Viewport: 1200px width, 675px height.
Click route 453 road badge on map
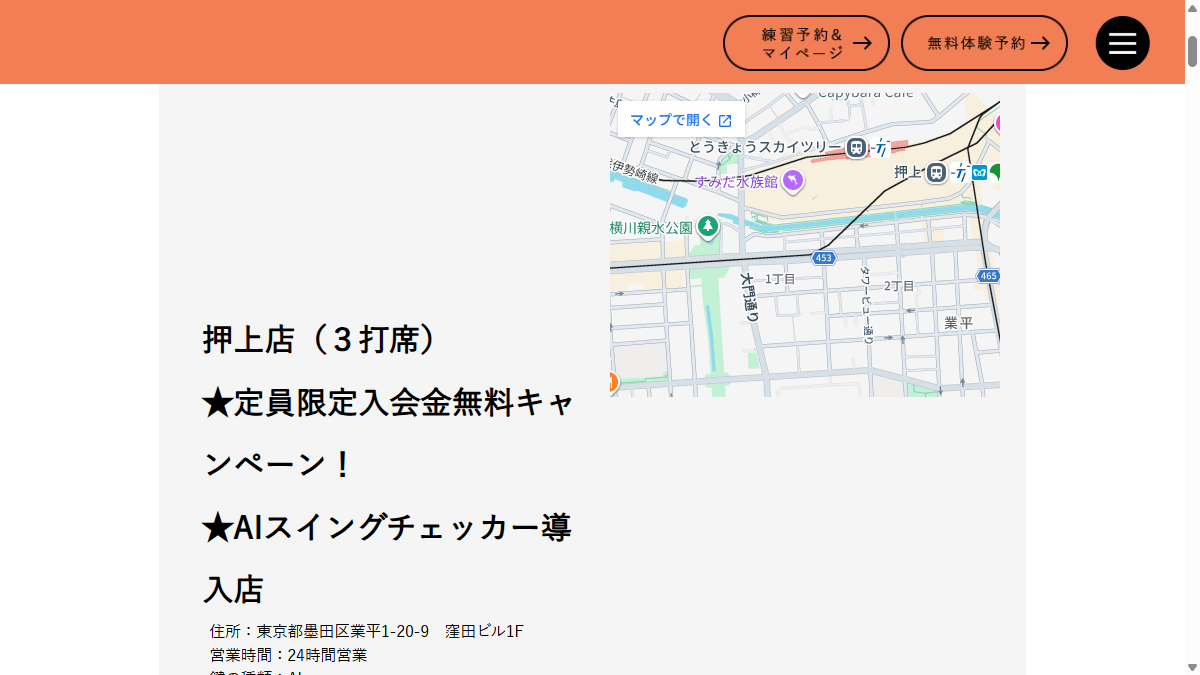823,258
